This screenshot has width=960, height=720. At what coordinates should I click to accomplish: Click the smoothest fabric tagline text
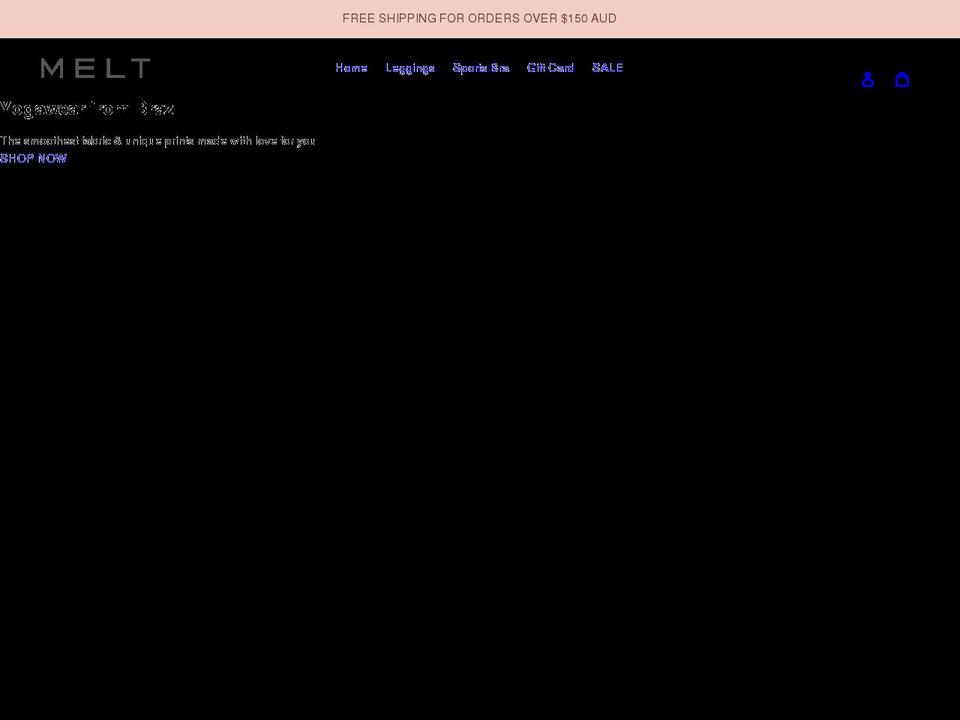[x=157, y=141]
